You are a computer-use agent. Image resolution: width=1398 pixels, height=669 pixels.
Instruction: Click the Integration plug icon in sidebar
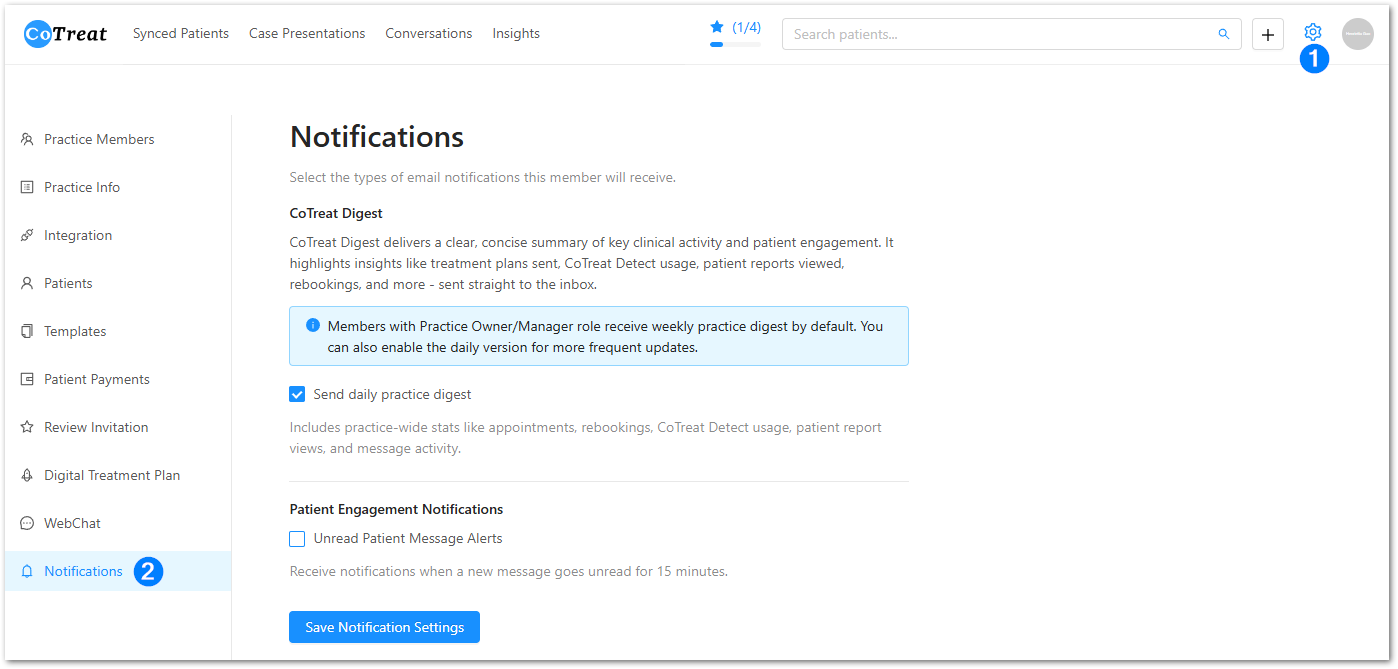pyautogui.click(x=27, y=236)
